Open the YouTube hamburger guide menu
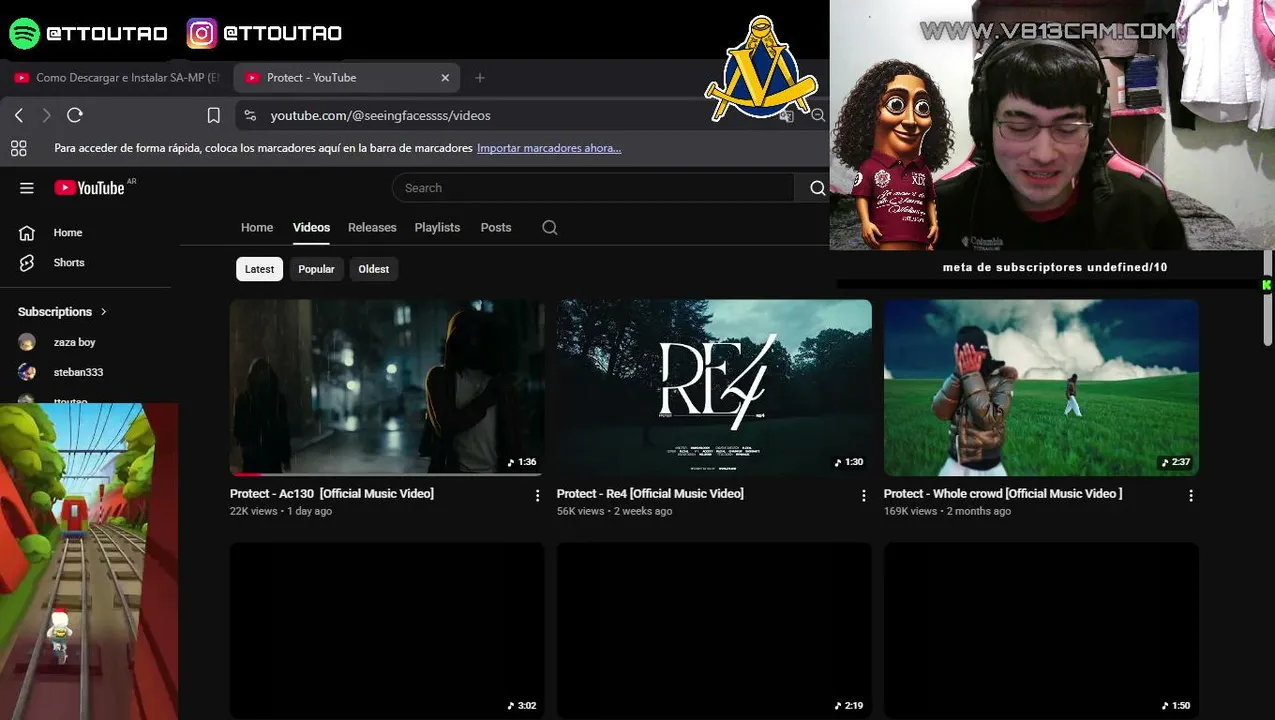The height and width of the screenshot is (720, 1275). tap(27, 188)
